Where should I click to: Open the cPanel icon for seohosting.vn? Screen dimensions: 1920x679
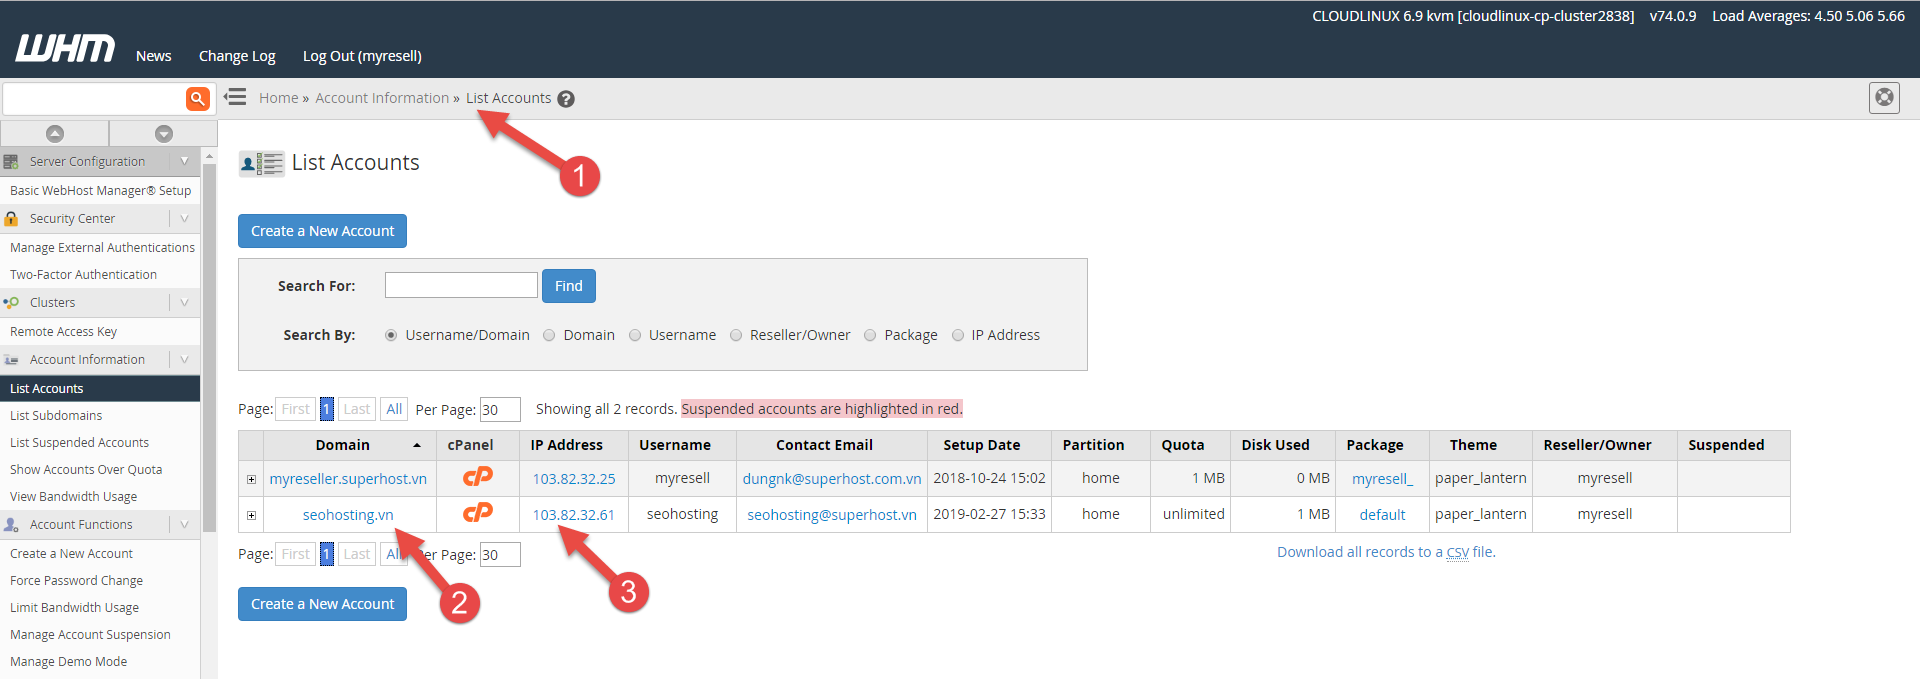pos(478,514)
